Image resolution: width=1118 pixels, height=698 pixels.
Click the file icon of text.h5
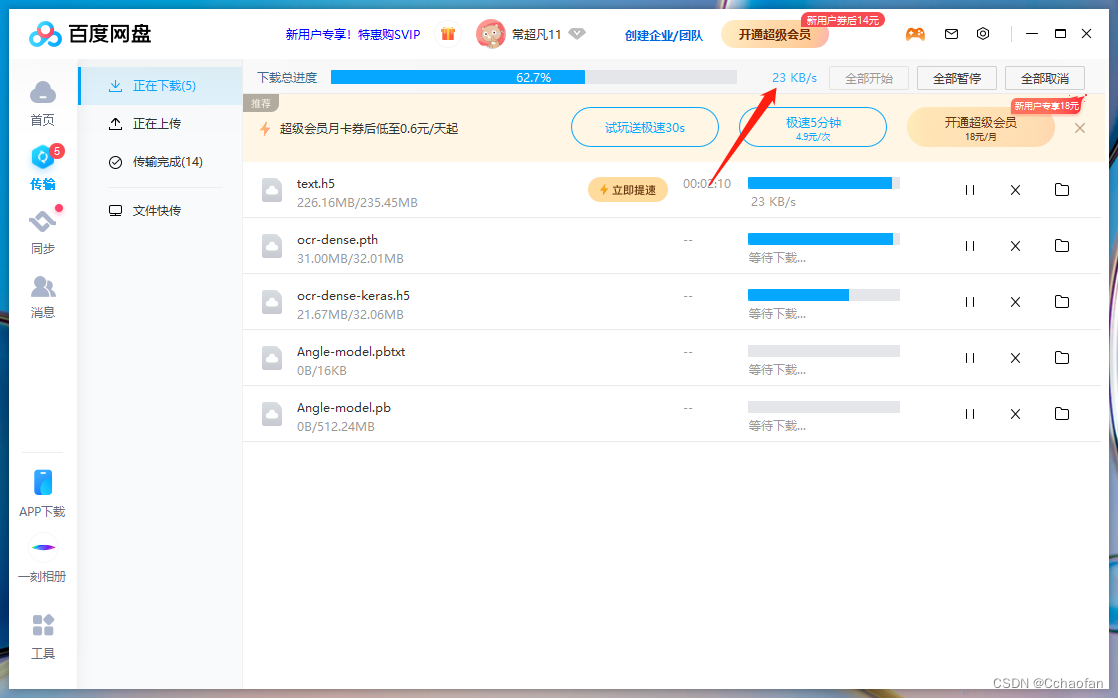(272, 190)
